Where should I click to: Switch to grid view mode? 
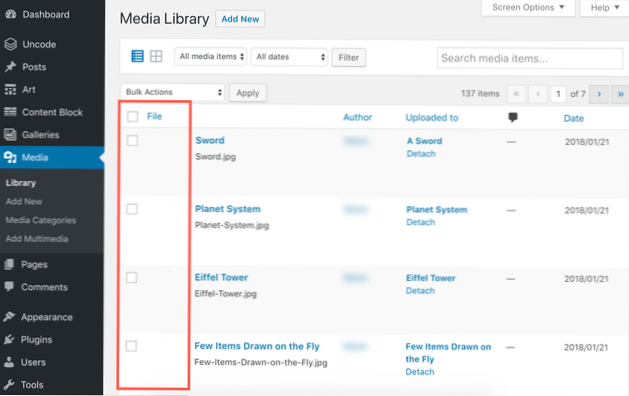[156, 56]
